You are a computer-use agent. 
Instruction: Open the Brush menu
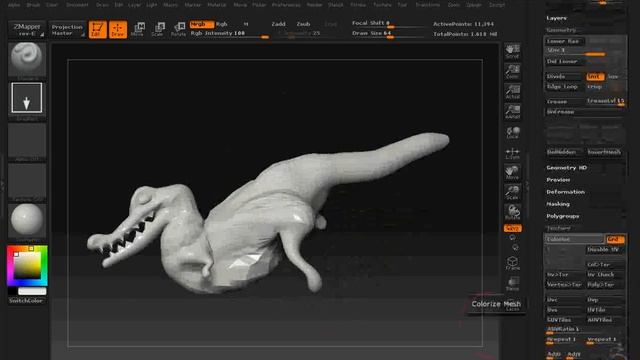point(33,5)
